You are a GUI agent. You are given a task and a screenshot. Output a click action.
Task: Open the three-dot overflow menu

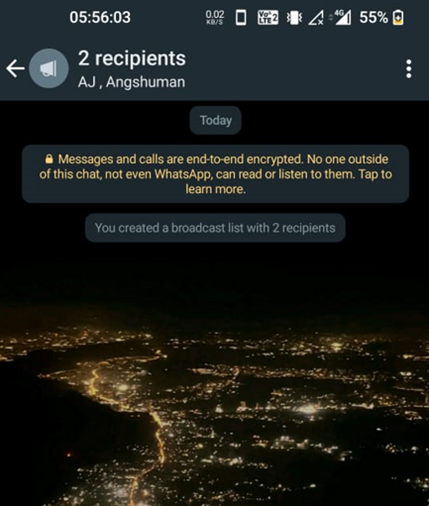[409, 69]
